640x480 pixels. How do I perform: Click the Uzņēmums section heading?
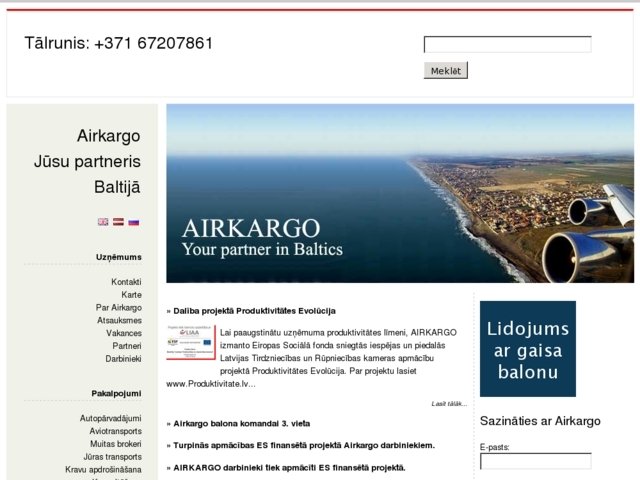click(119, 257)
